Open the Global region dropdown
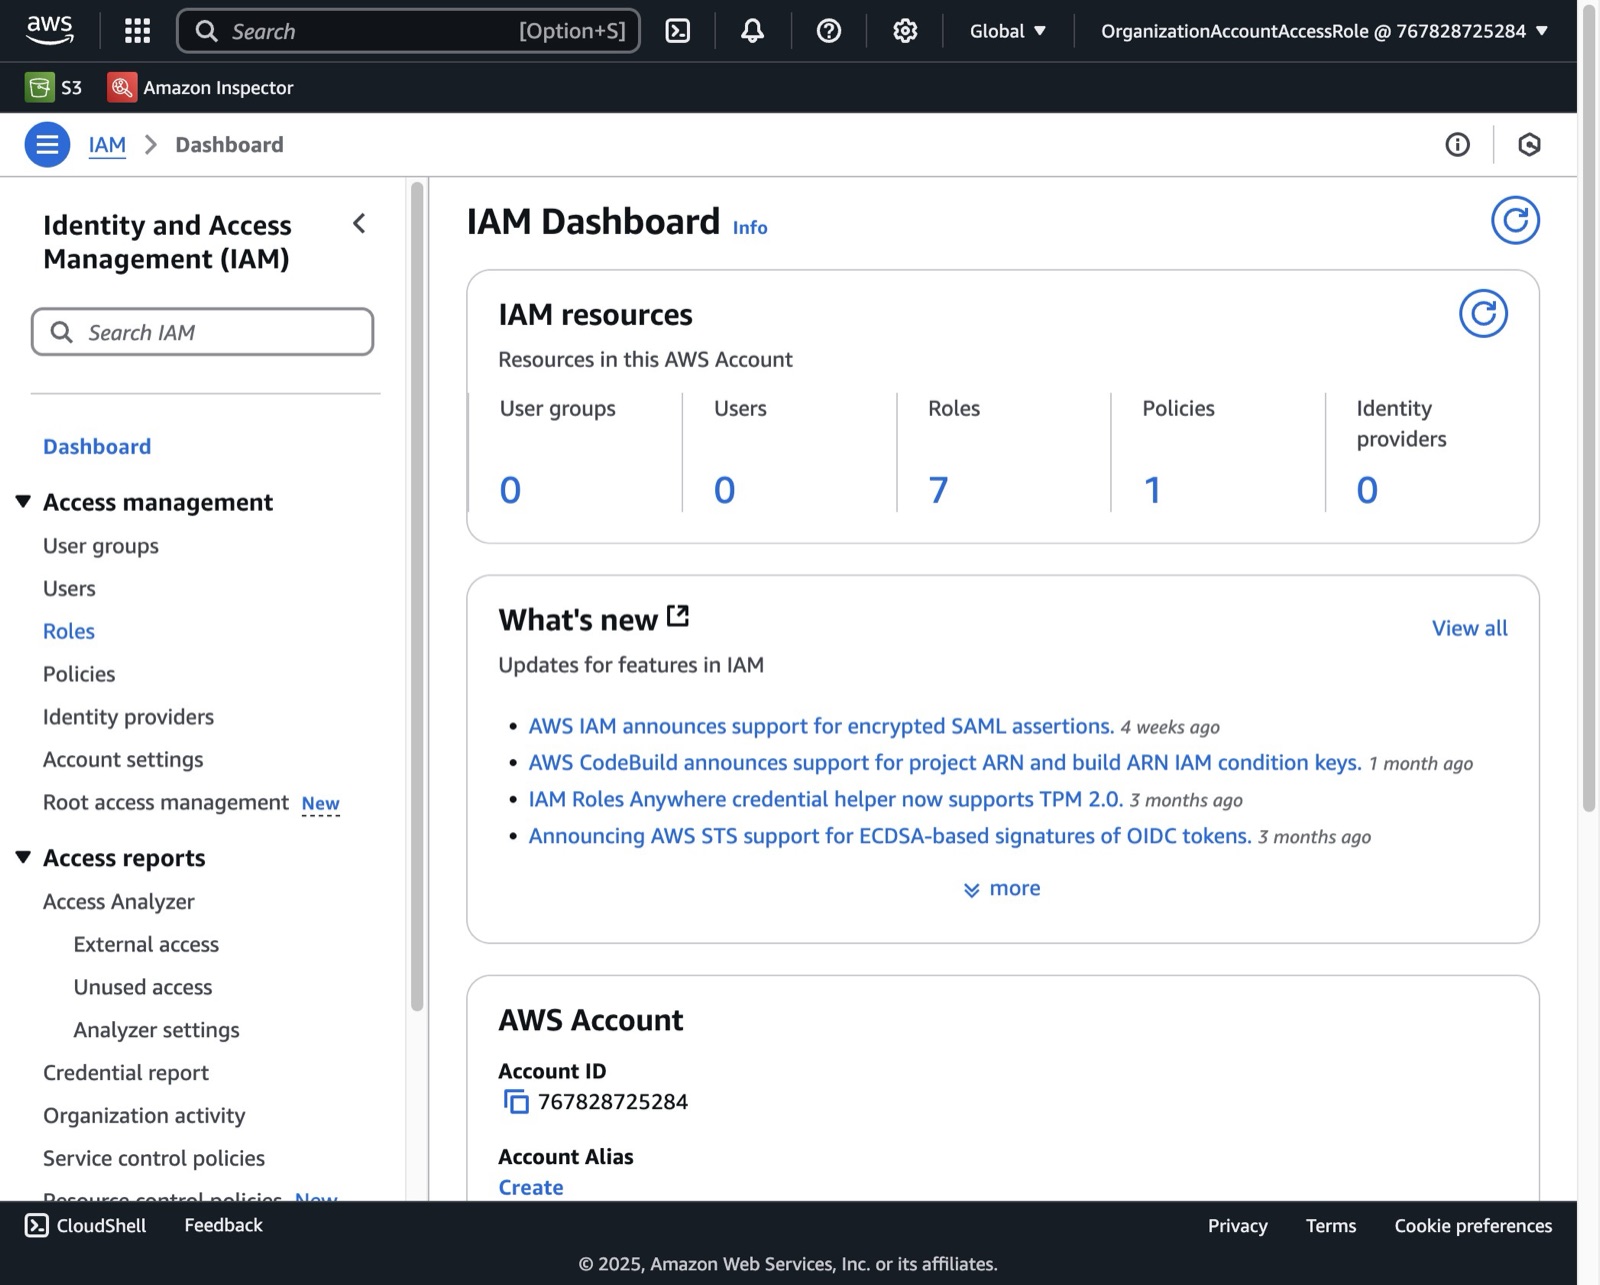Viewport: 1600px width, 1285px height. (x=1008, y=31)
